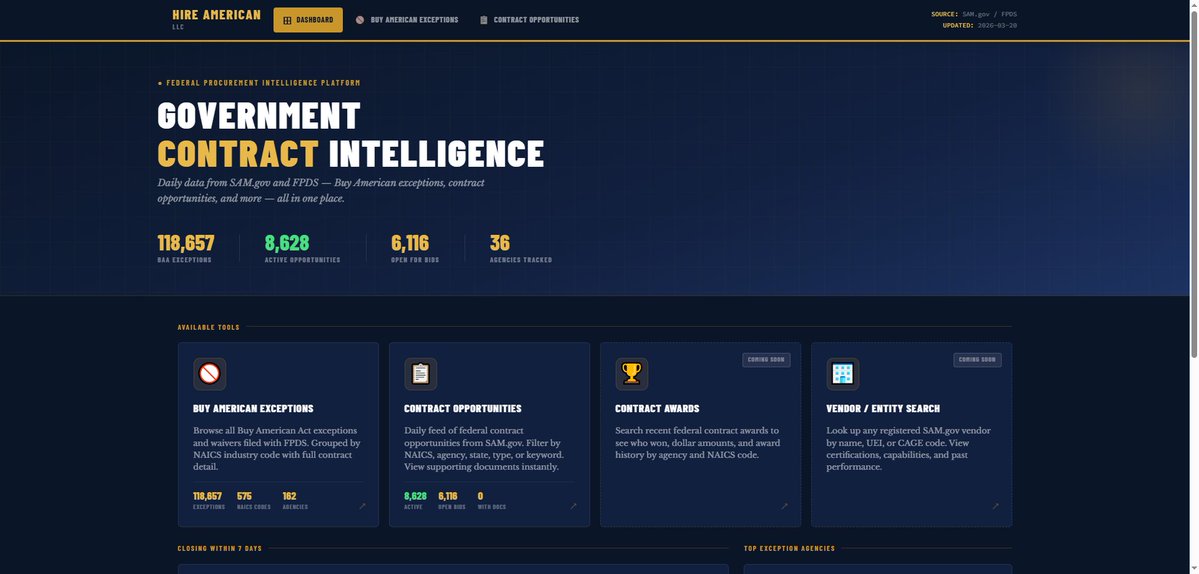Click the Updated date text

980,25
